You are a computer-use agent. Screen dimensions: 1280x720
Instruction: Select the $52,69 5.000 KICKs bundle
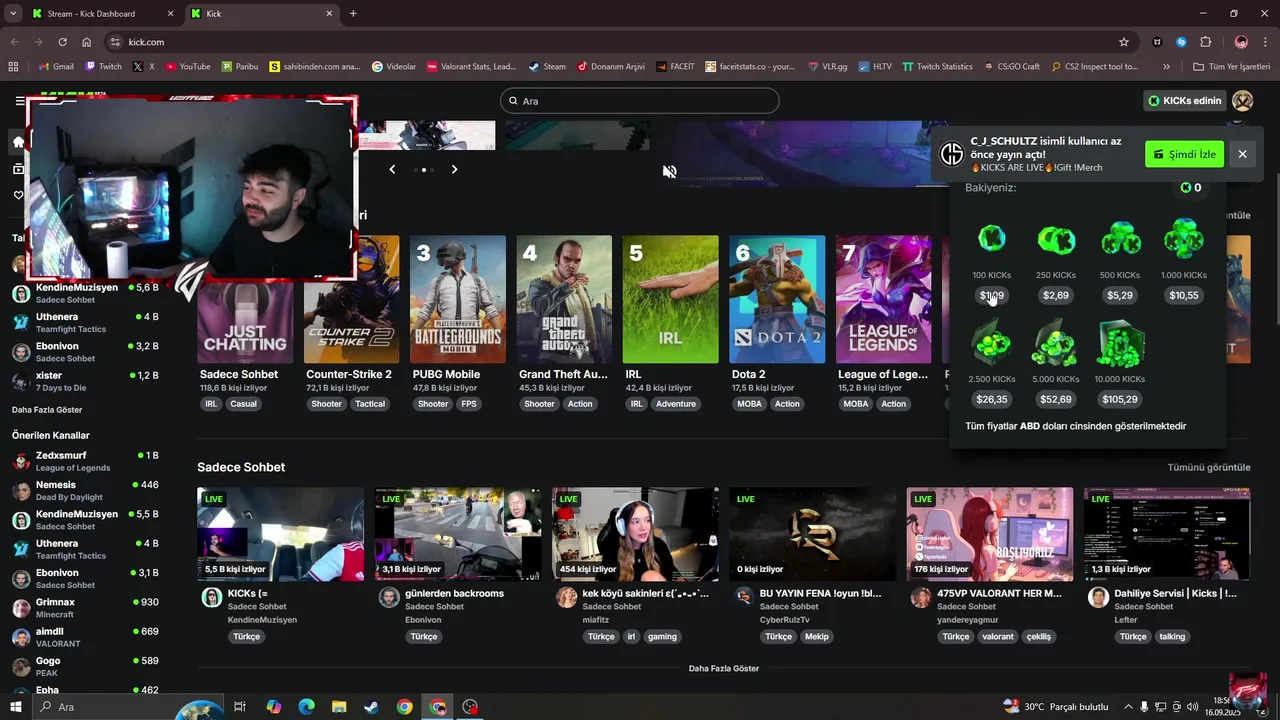click(1056, 399)
